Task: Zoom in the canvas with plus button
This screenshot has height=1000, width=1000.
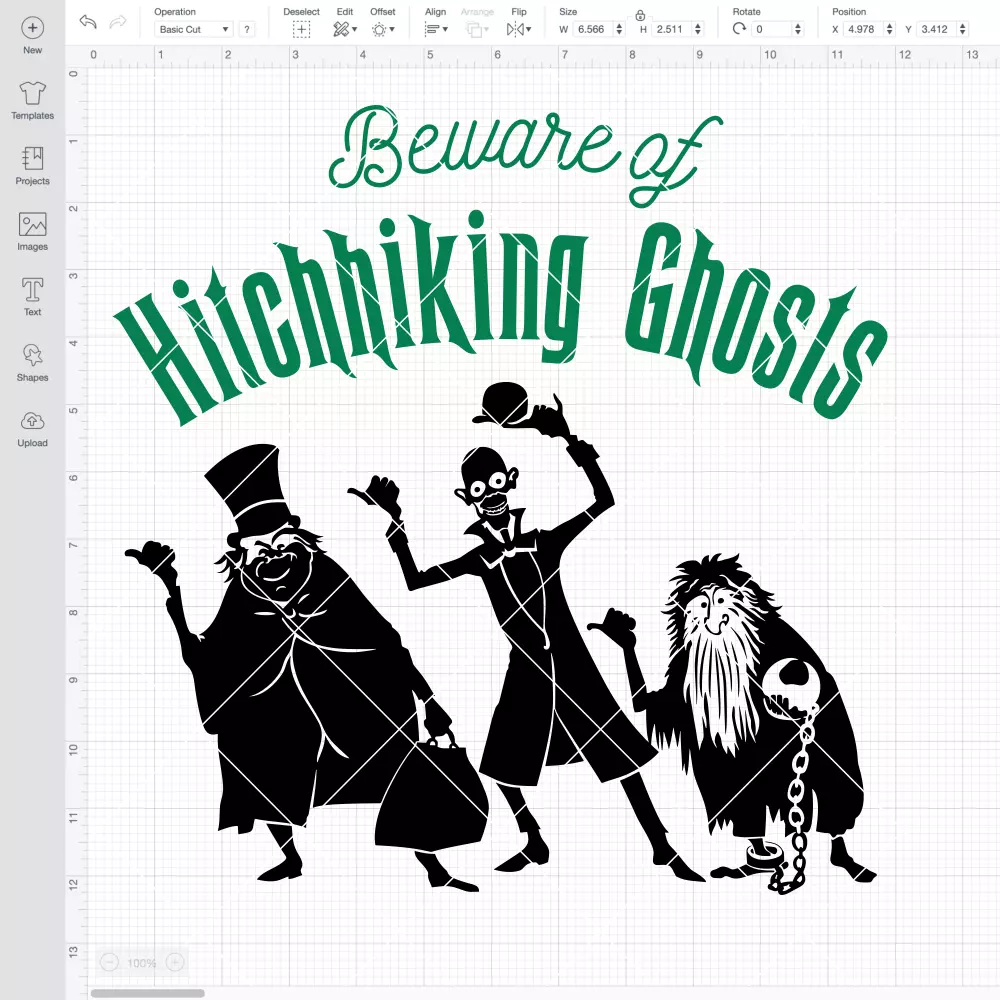Action: click(x=175, y=962)
